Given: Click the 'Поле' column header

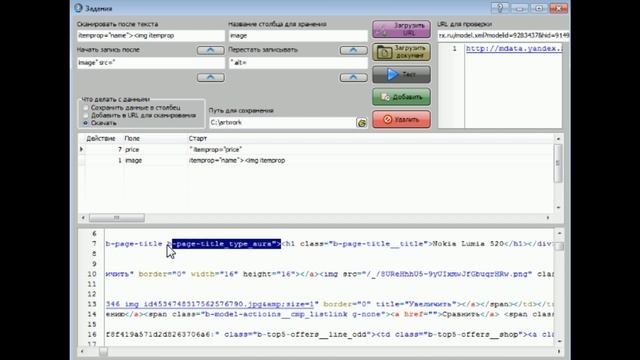Looking at the screenshot, I should (x=132, y=139).
